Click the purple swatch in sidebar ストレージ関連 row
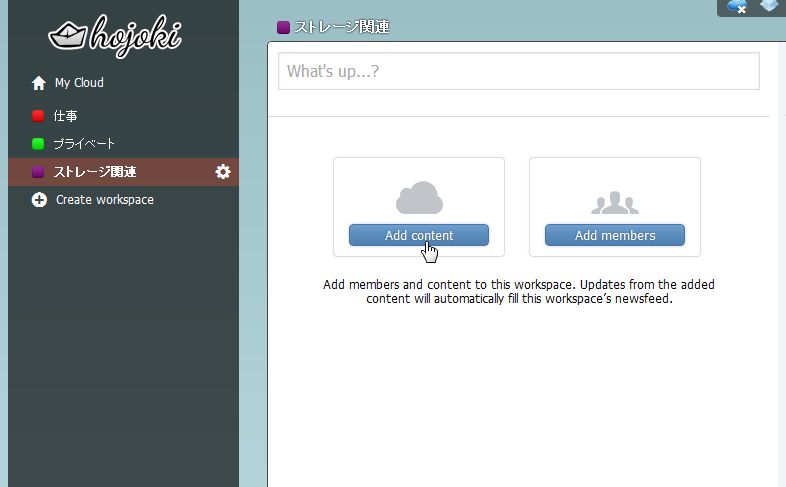The width and height of the screenshot is (786, 487). [38, 172]
